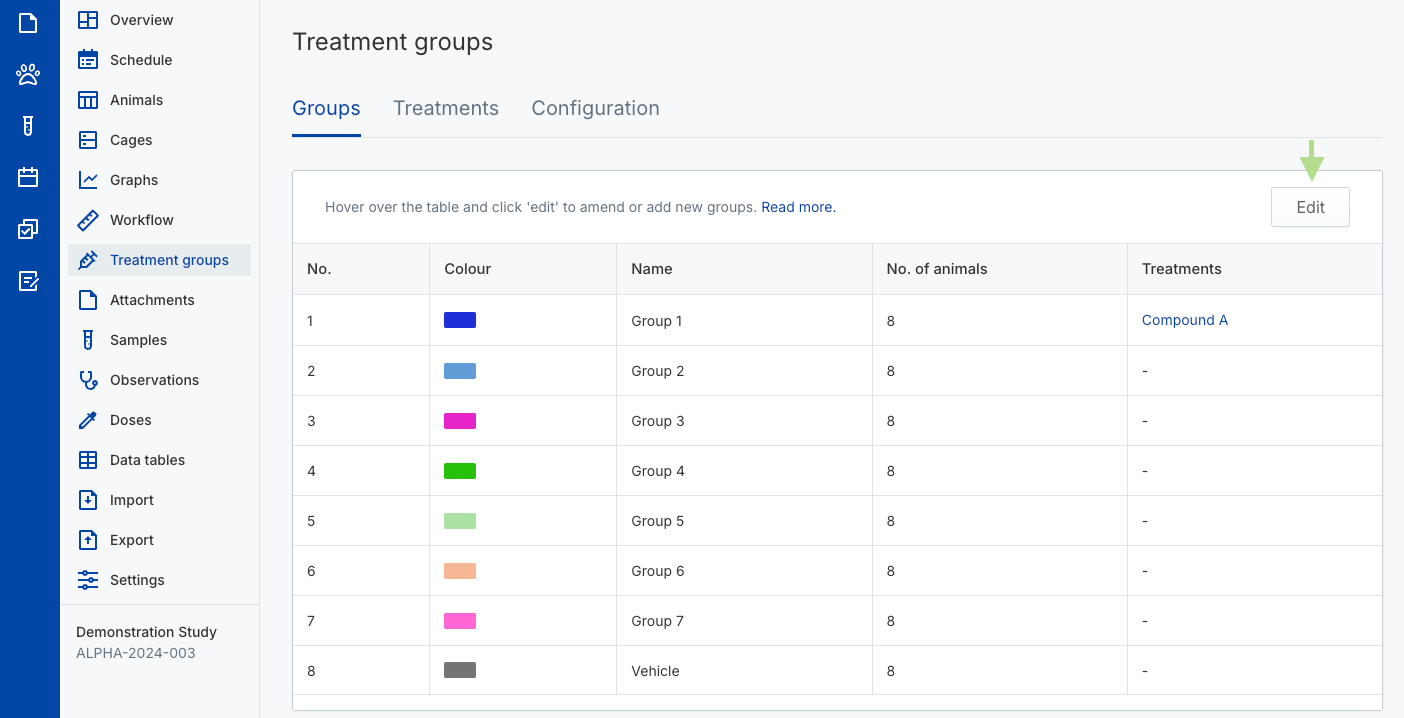Open the checklist icon in left rail
The image size is (1404, 718).
click(28, 230)
